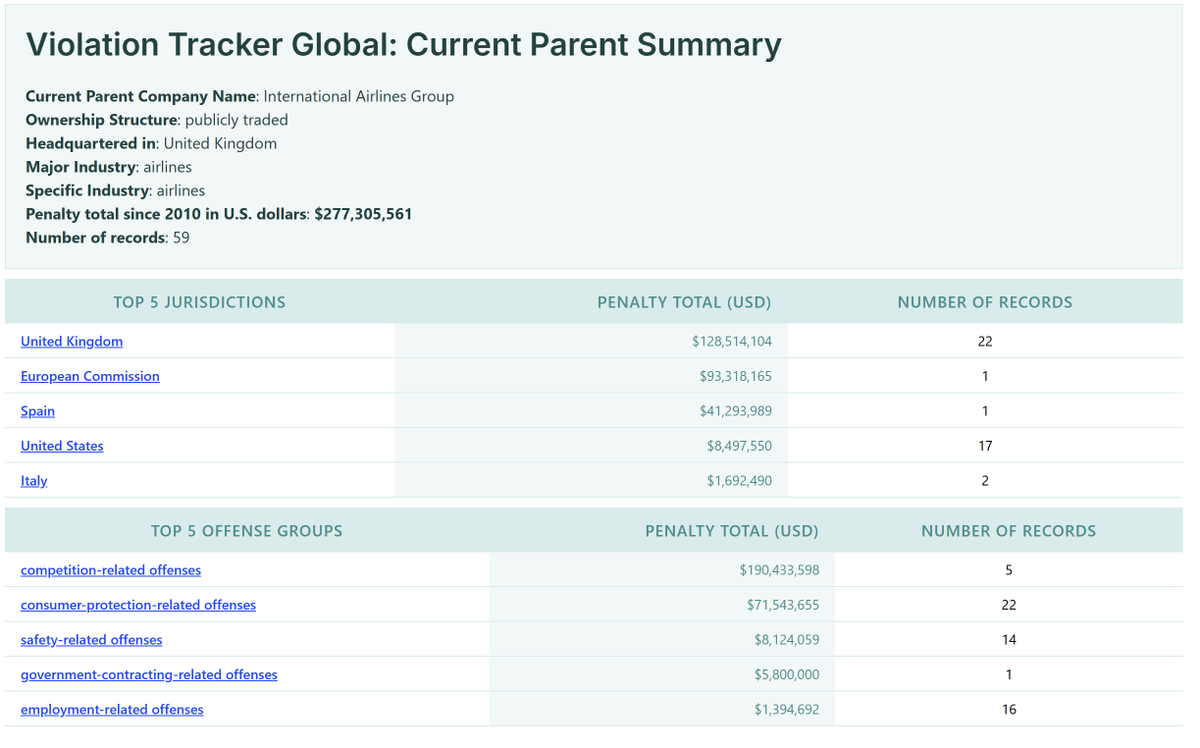
Task: Click the competition offenses penalty $190,433,598
Action: [x=780, y=570]
